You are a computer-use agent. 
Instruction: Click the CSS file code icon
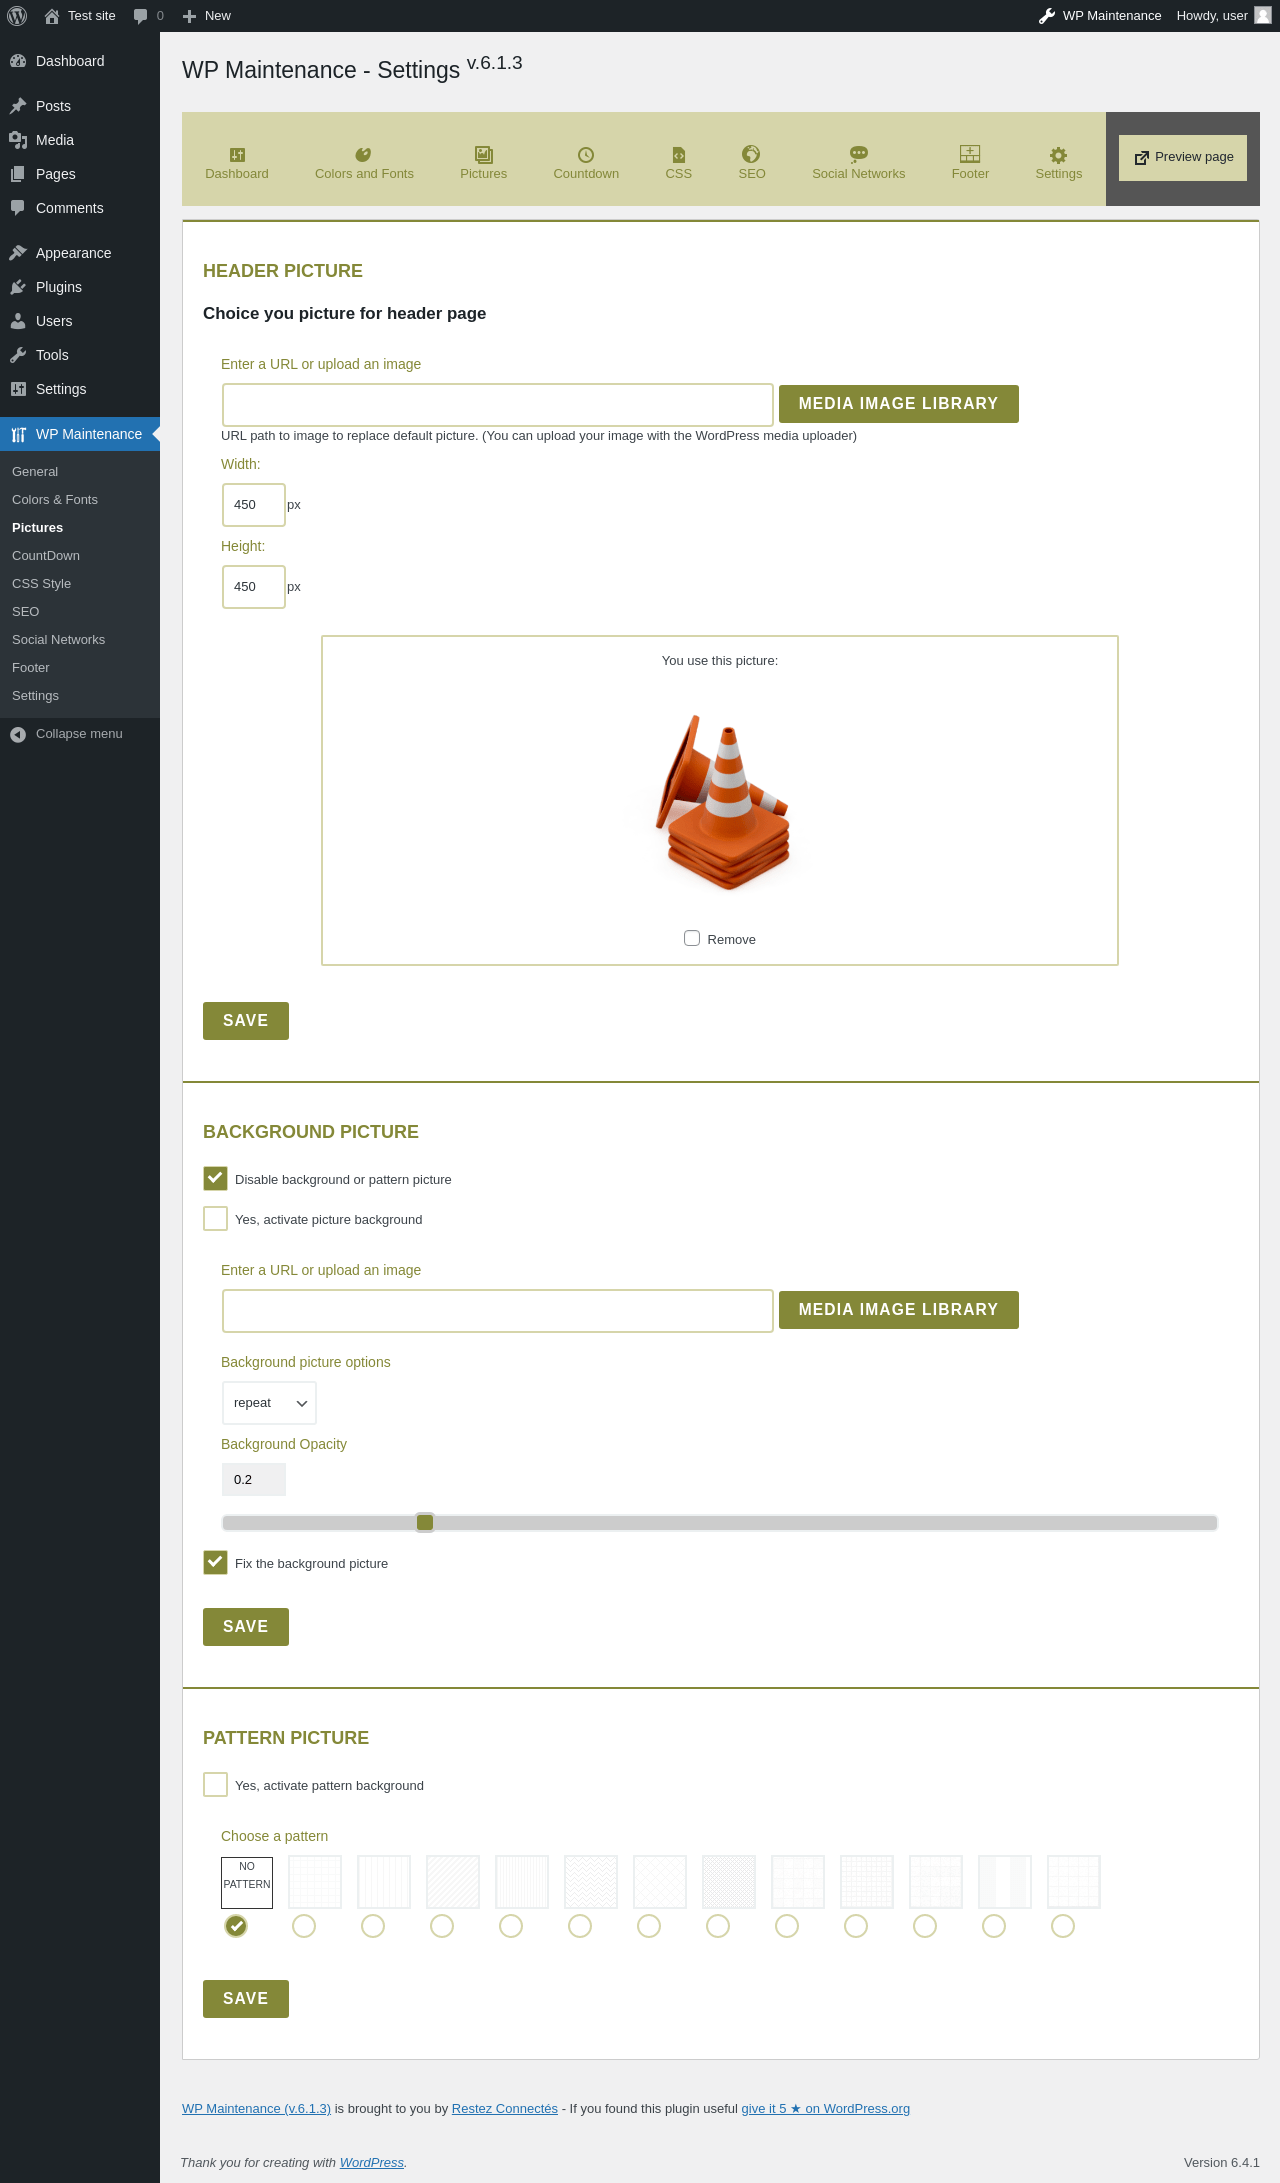[x=679, y=154]
